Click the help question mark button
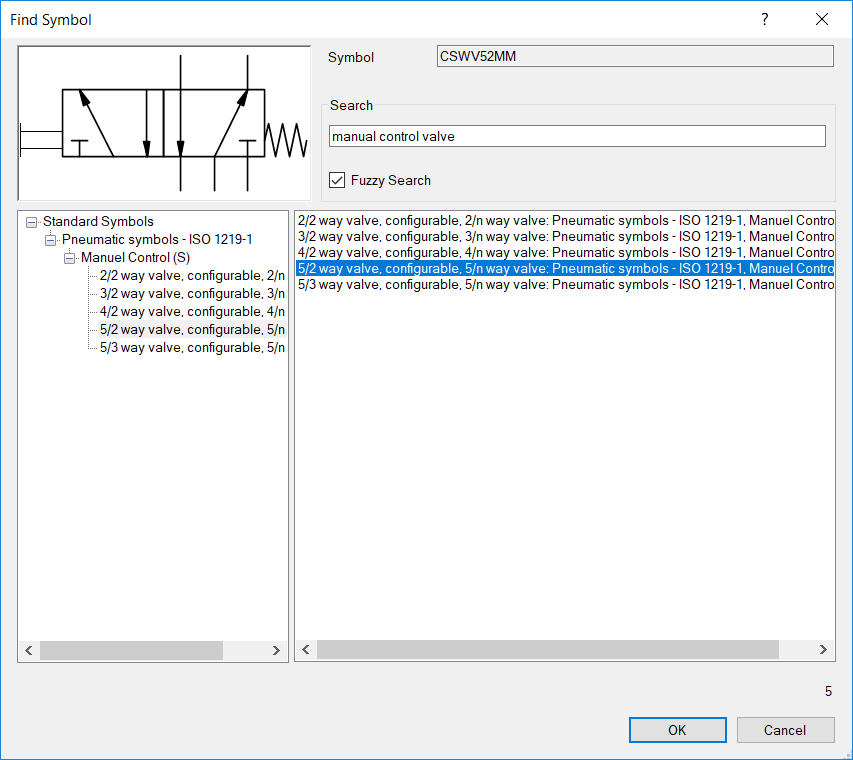Image resolution: width=853 pixels, height=760 pixels. click(x=764, y=20)
